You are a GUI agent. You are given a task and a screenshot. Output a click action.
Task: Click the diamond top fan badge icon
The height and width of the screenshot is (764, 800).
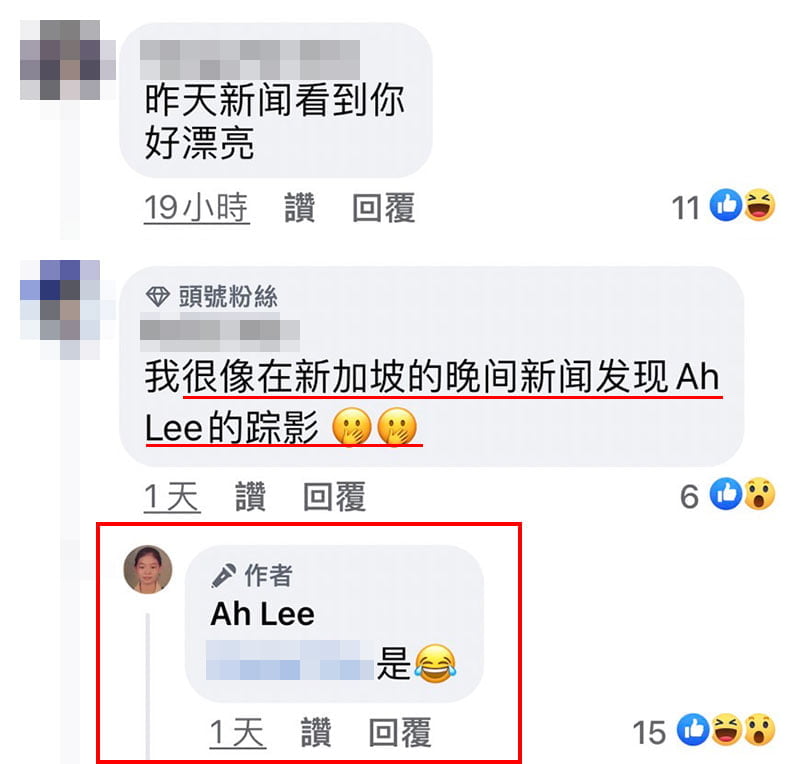click(158, 297)
